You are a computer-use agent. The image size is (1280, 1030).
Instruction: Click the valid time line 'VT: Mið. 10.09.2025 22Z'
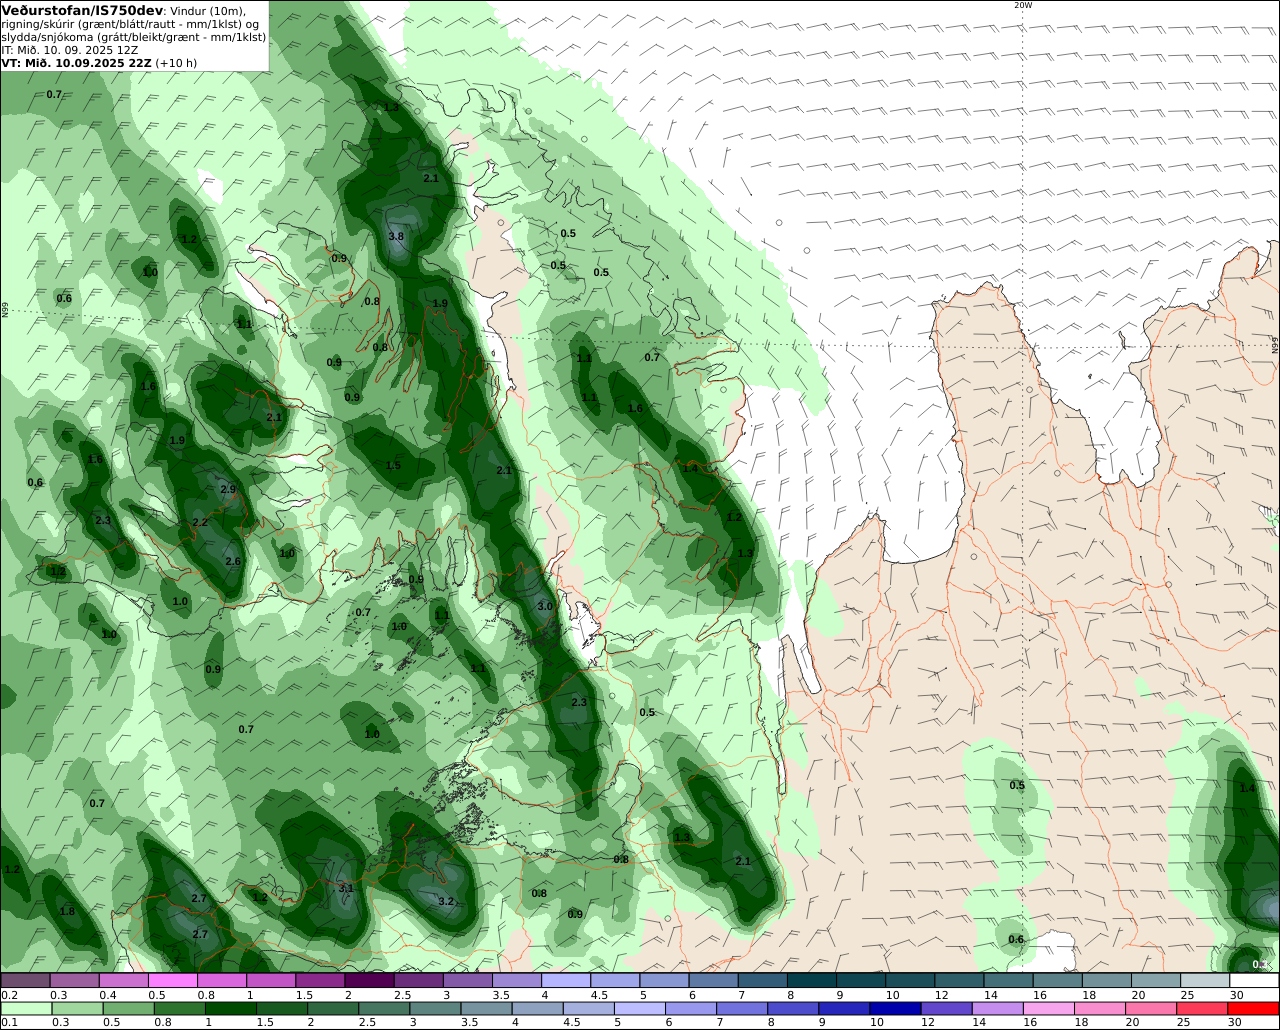[76, 62]
